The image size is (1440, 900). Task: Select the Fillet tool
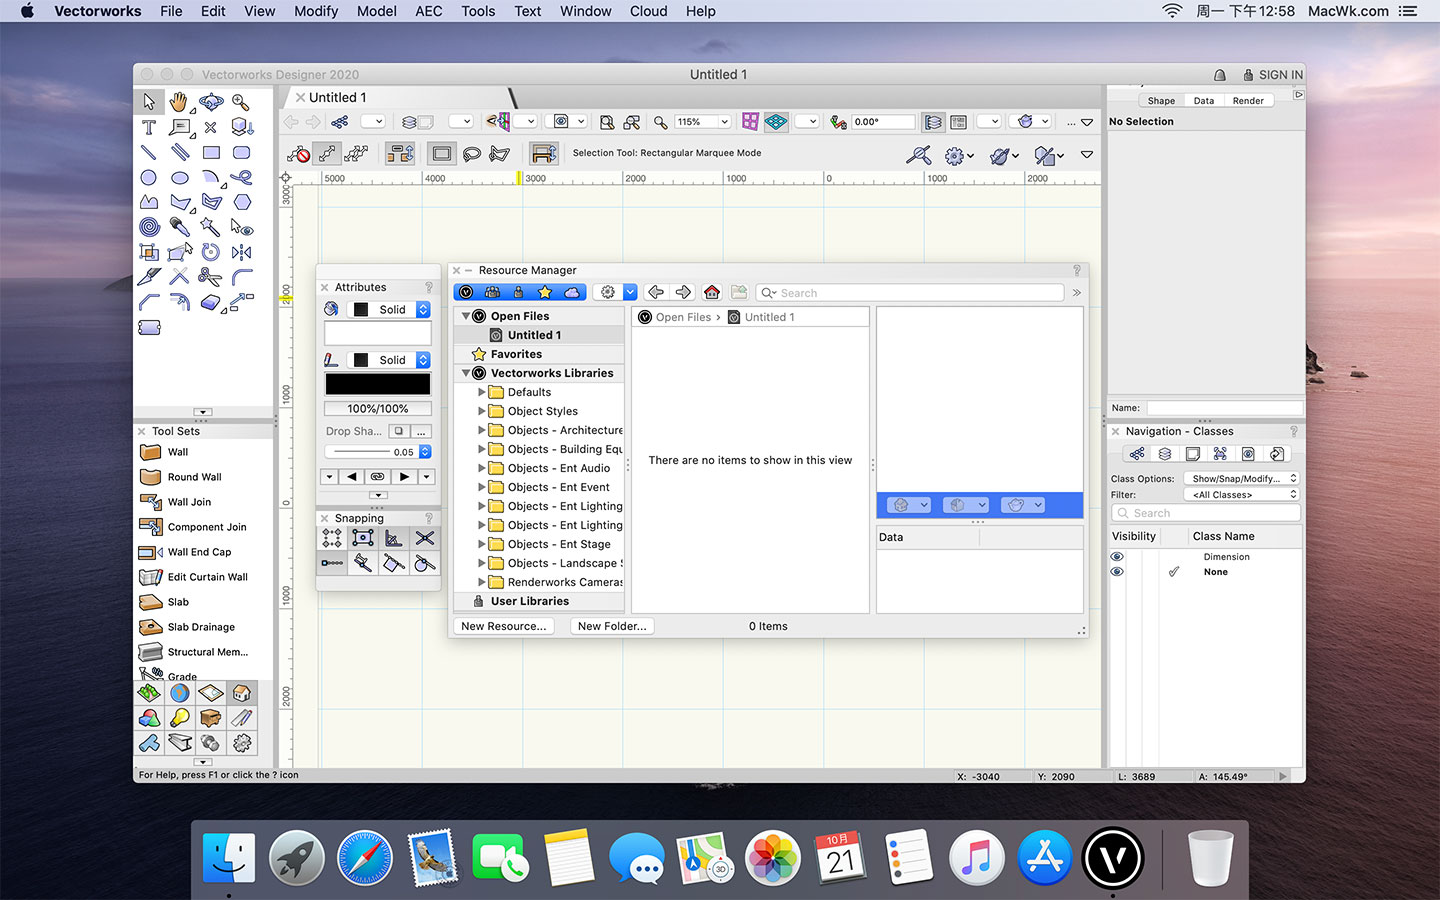[241, 277]
